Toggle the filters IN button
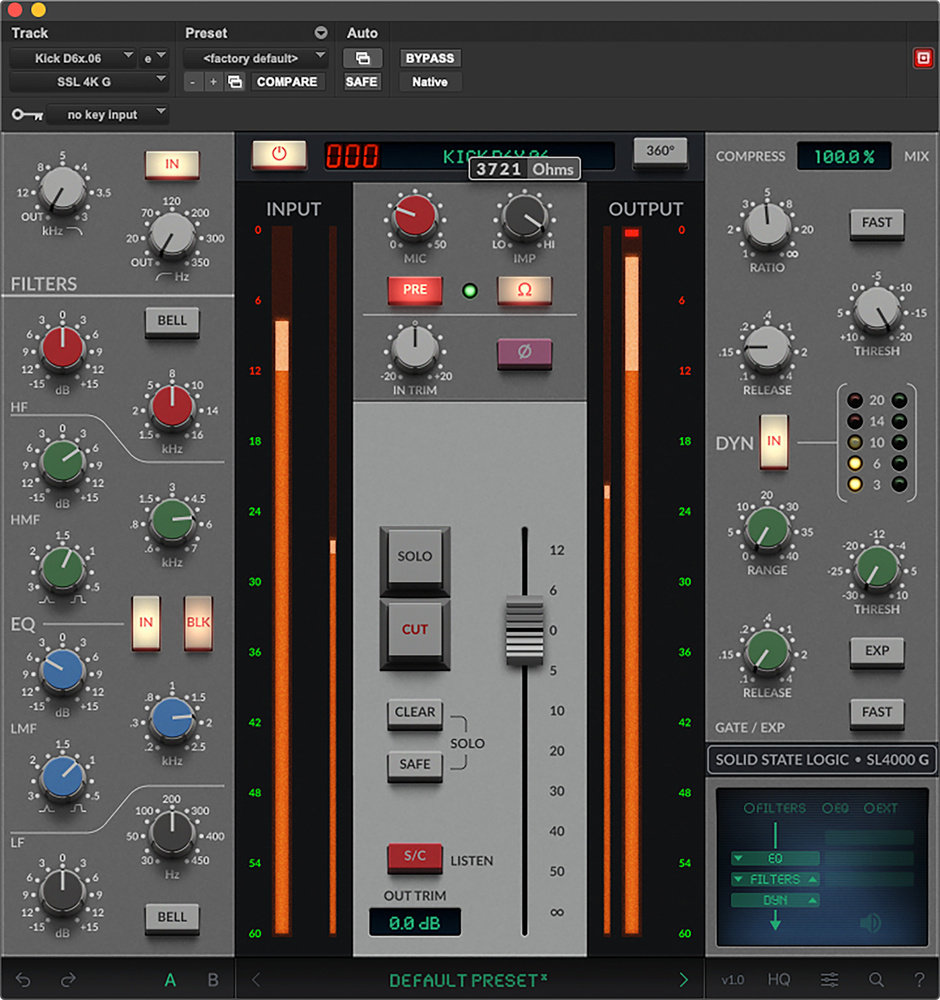Viewport: 940px width, 1000px height. tap(172, 165)
